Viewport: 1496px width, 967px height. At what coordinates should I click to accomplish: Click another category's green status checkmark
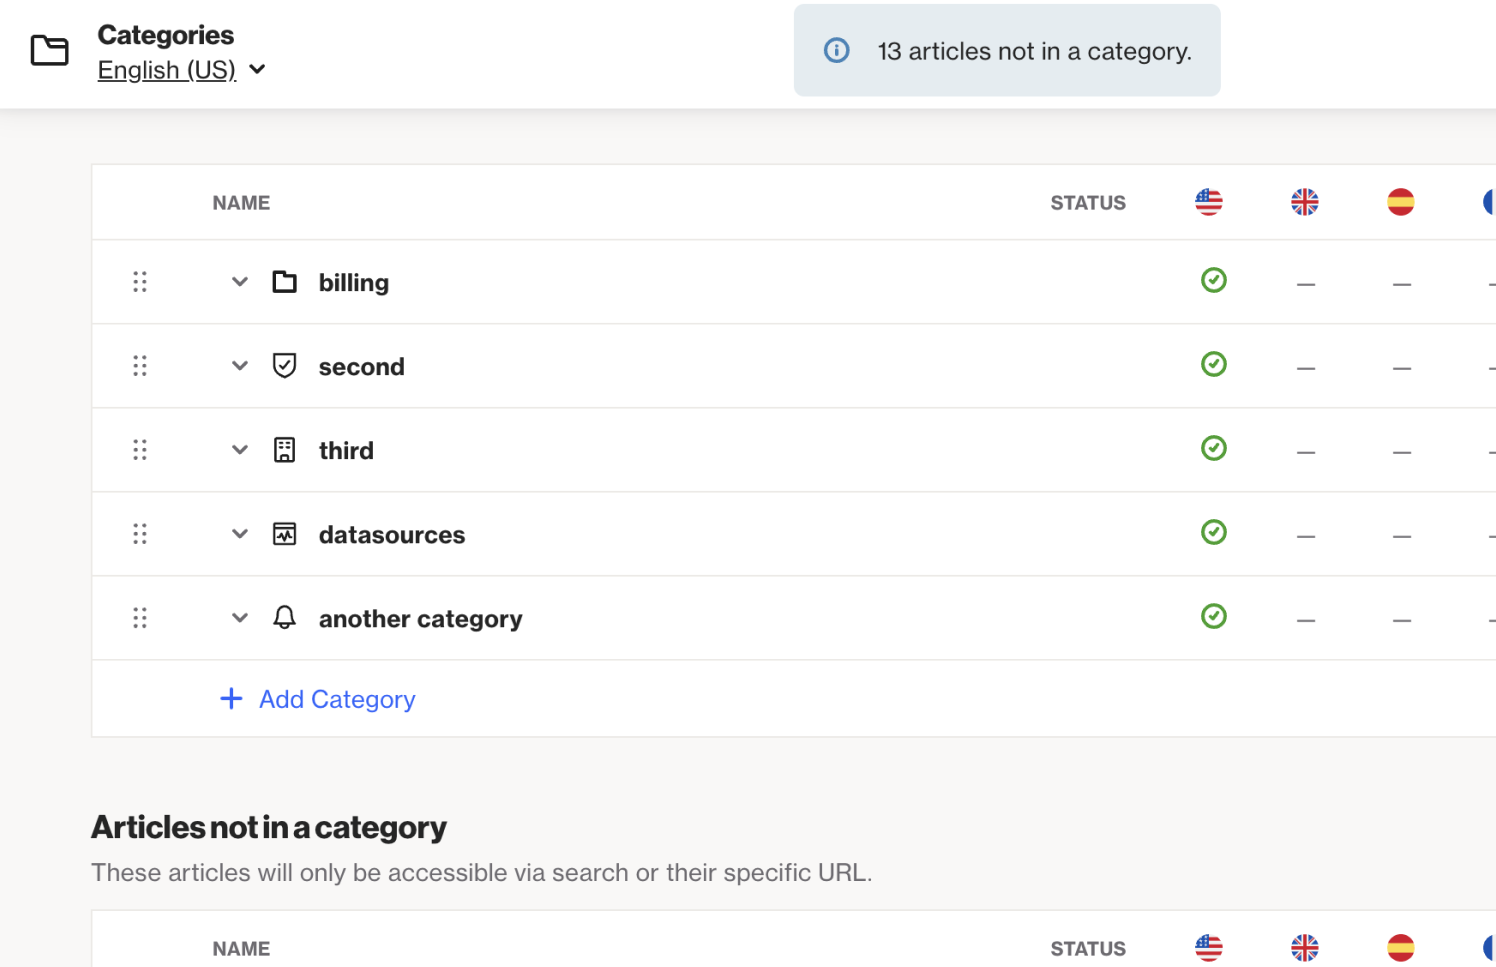click(1214, 616)
